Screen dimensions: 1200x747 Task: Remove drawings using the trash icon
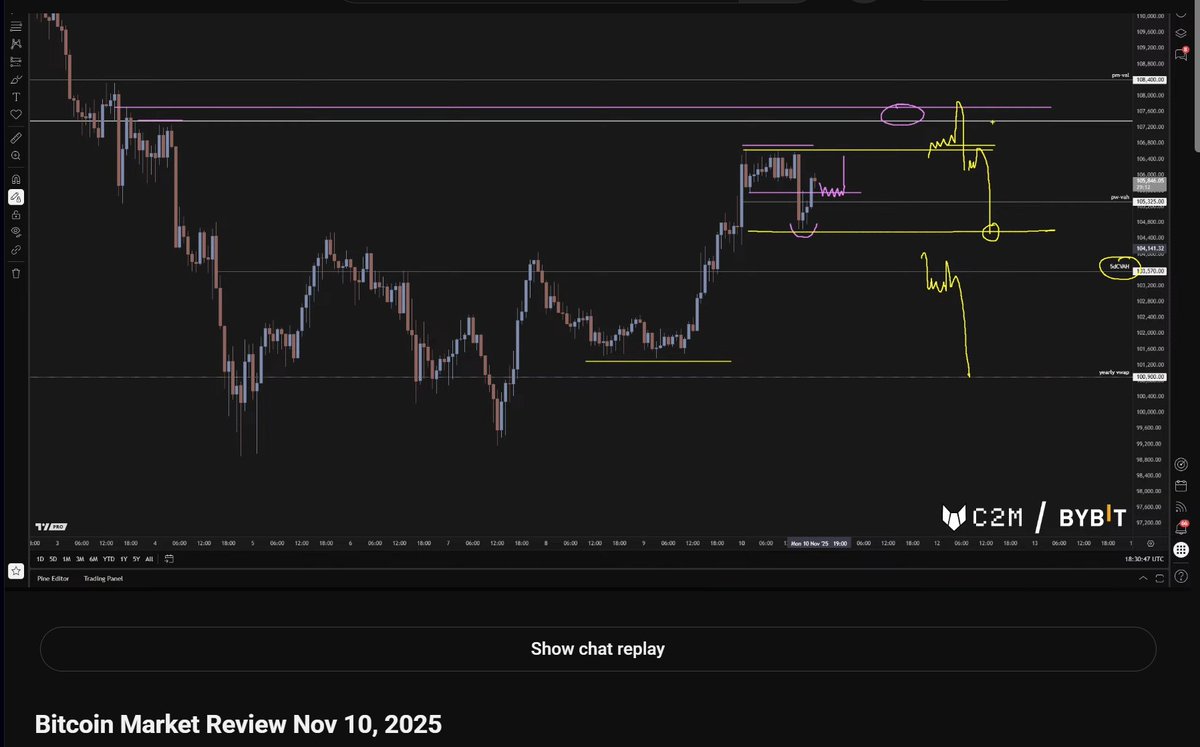point(16,271)
